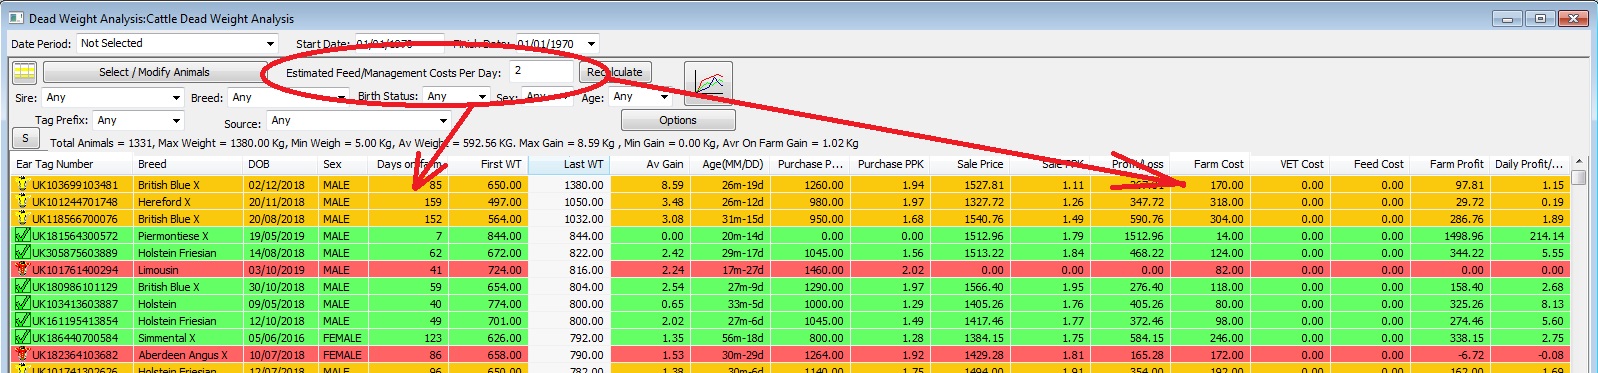
Task: Click the feed/management costs per day field
Action: click(x=541, y=71)
